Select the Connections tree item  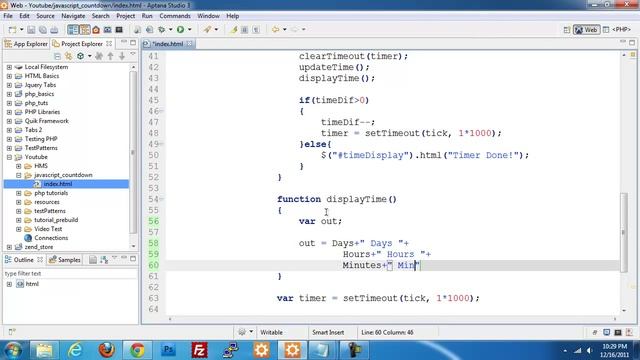[x=51, y=238]
